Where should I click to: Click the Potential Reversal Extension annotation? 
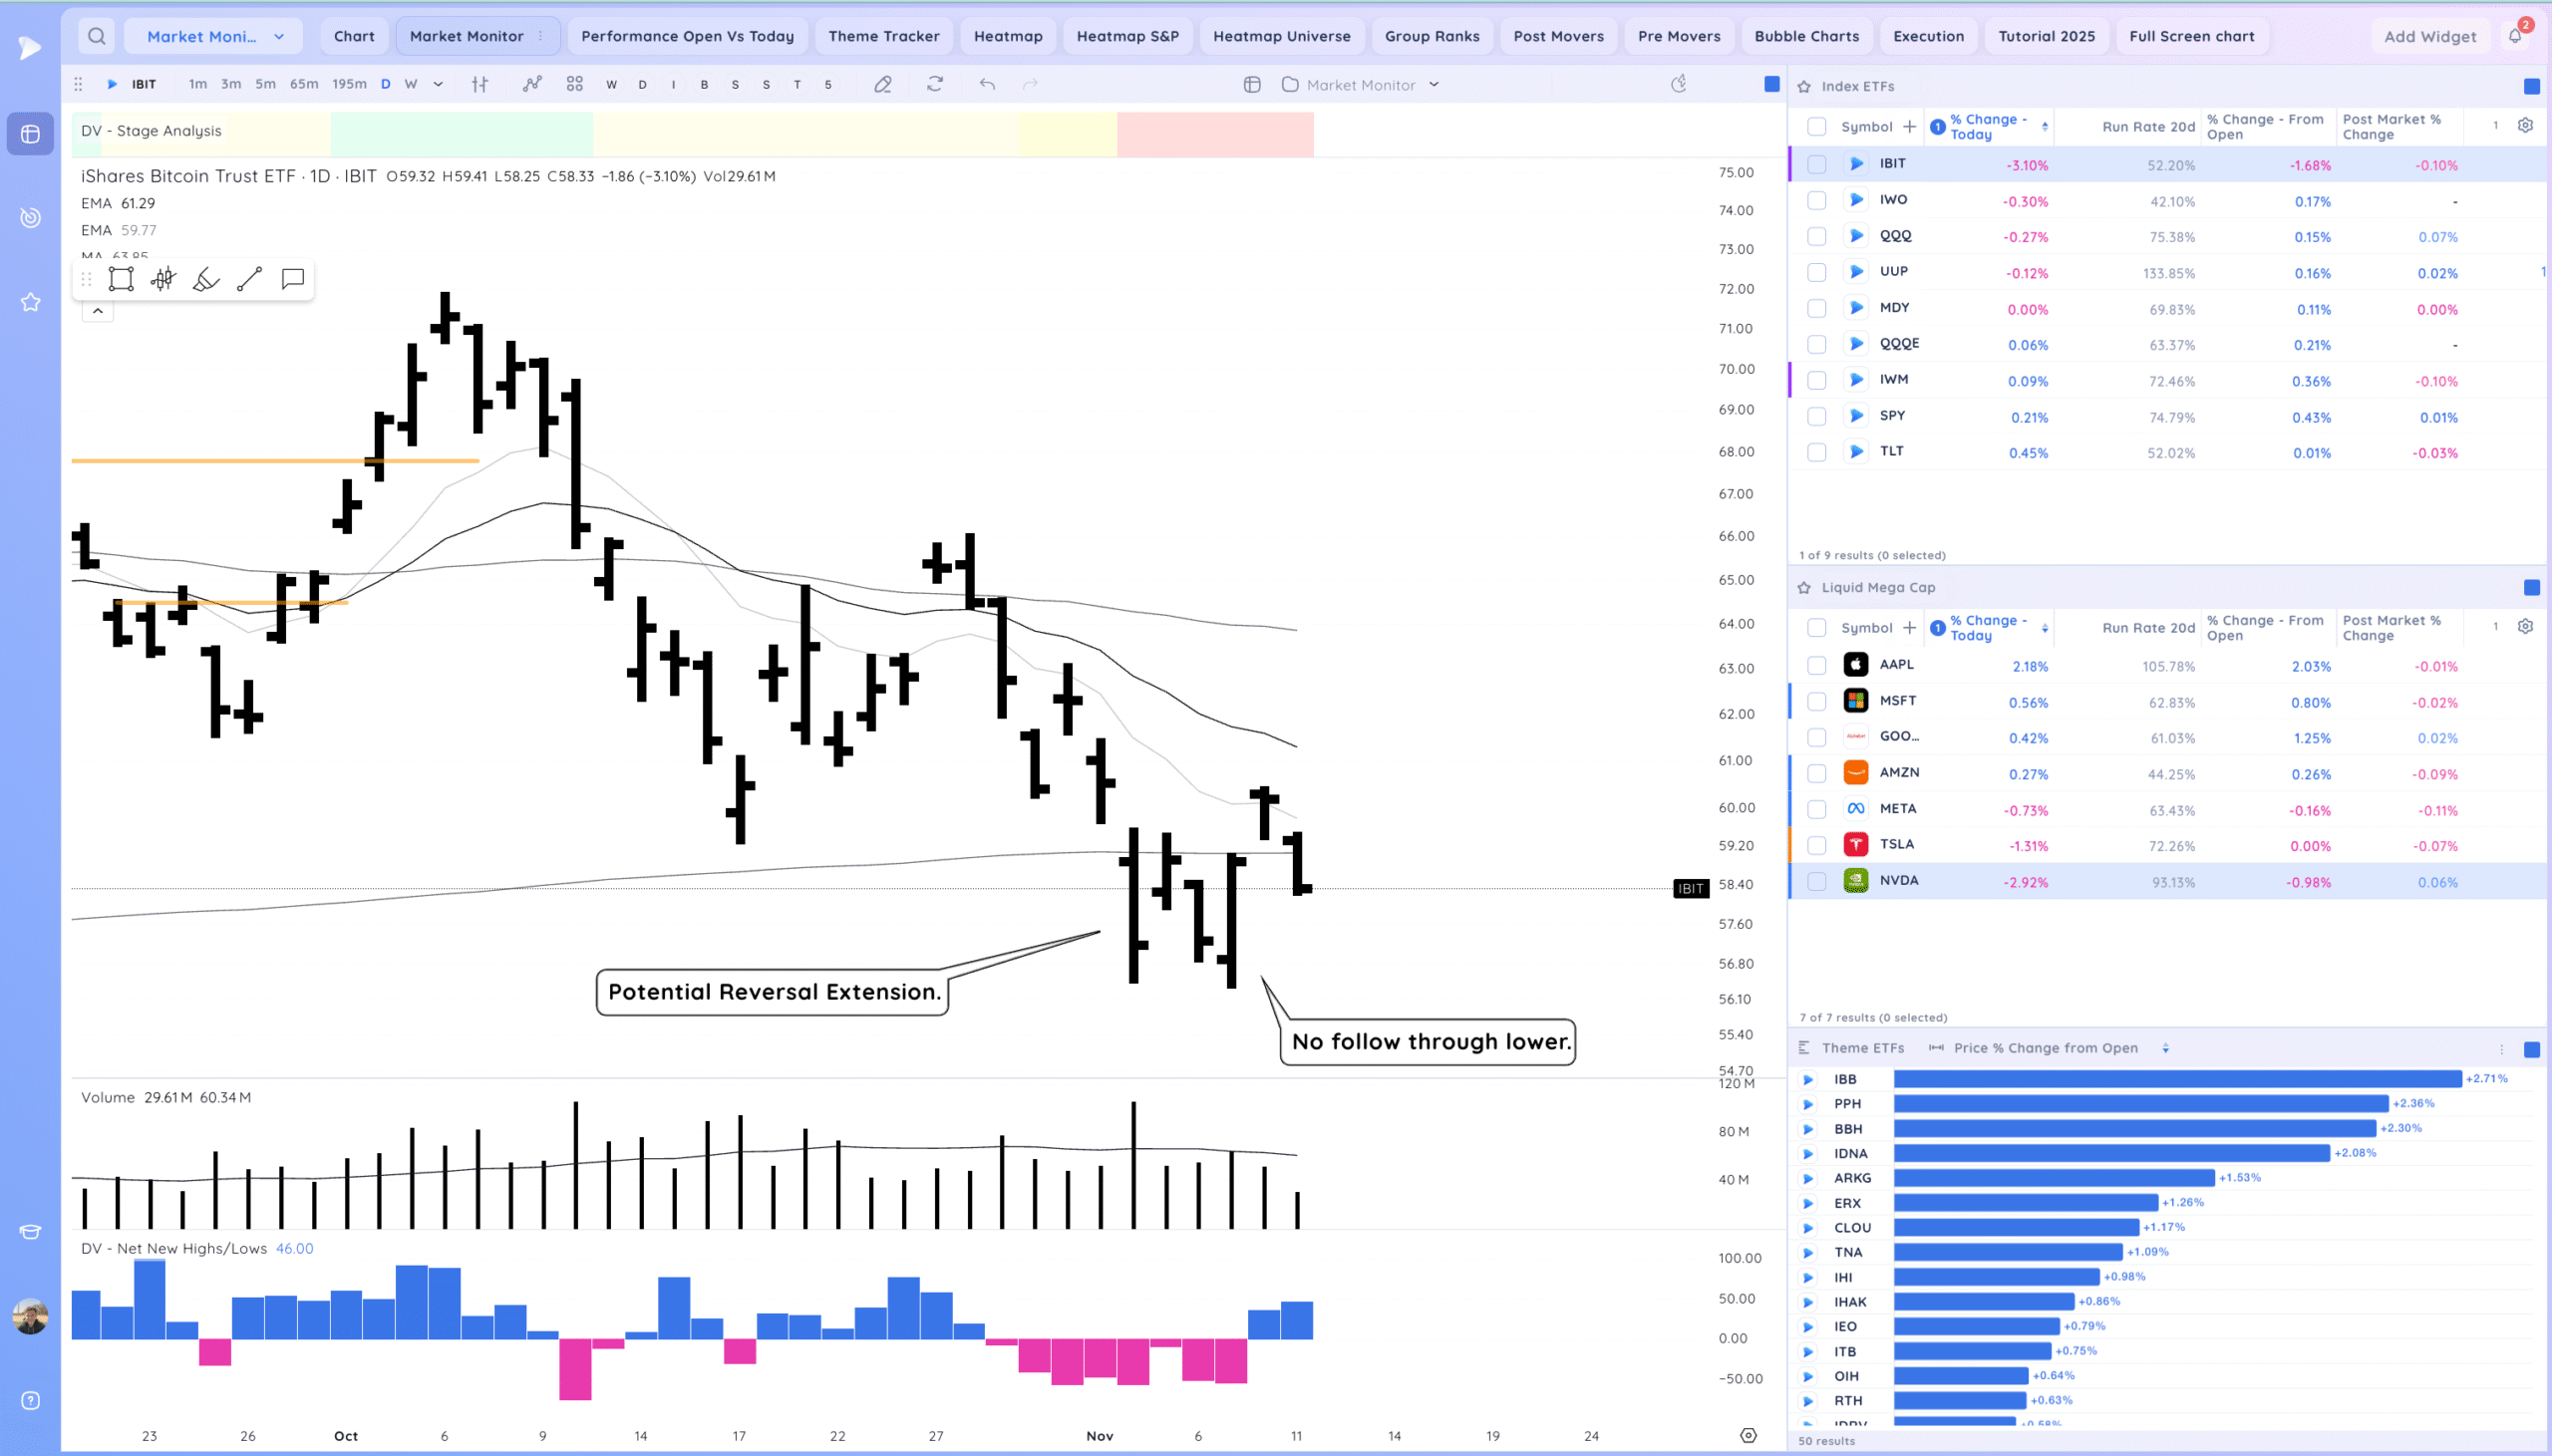tap(773, 992)
